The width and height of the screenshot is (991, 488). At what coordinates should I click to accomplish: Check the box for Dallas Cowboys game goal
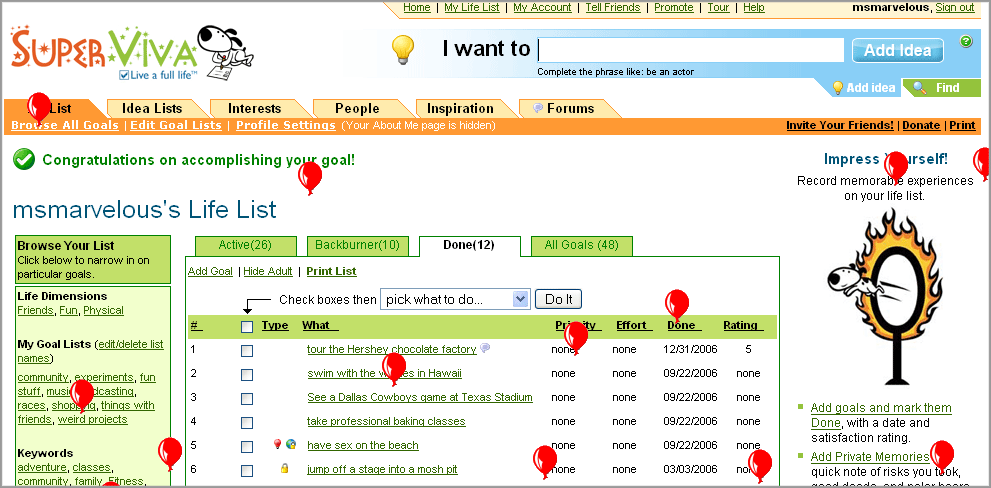pyautogui.click(x=247, y=399)
